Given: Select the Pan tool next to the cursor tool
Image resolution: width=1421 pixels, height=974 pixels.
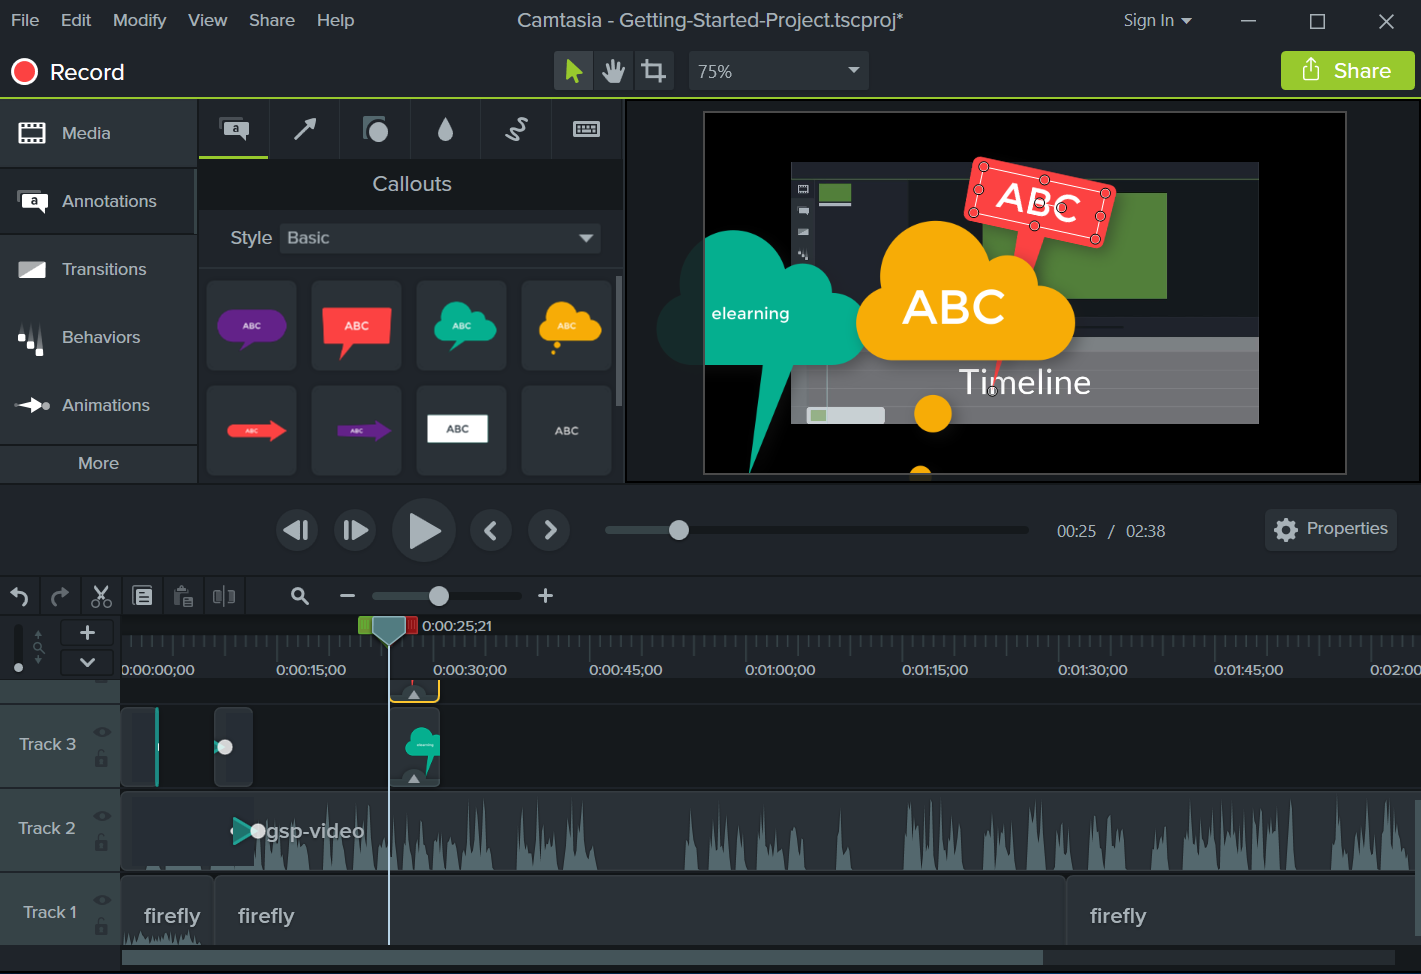Looking at the screenshot, I should pos(613,70).
